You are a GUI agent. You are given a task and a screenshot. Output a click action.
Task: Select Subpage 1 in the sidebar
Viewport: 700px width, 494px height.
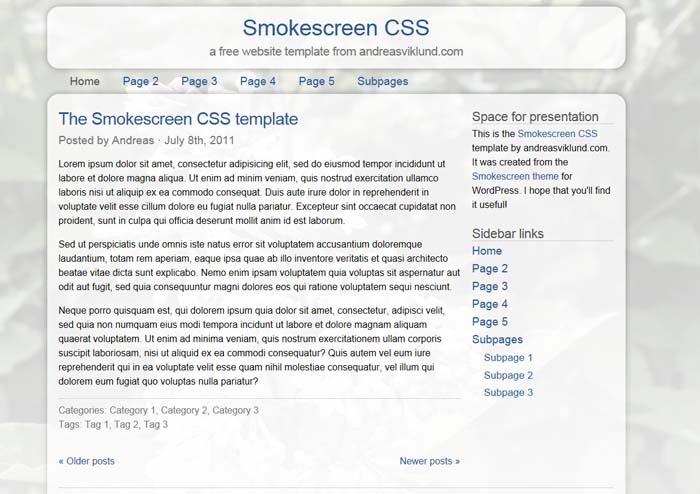click(508, 358)
